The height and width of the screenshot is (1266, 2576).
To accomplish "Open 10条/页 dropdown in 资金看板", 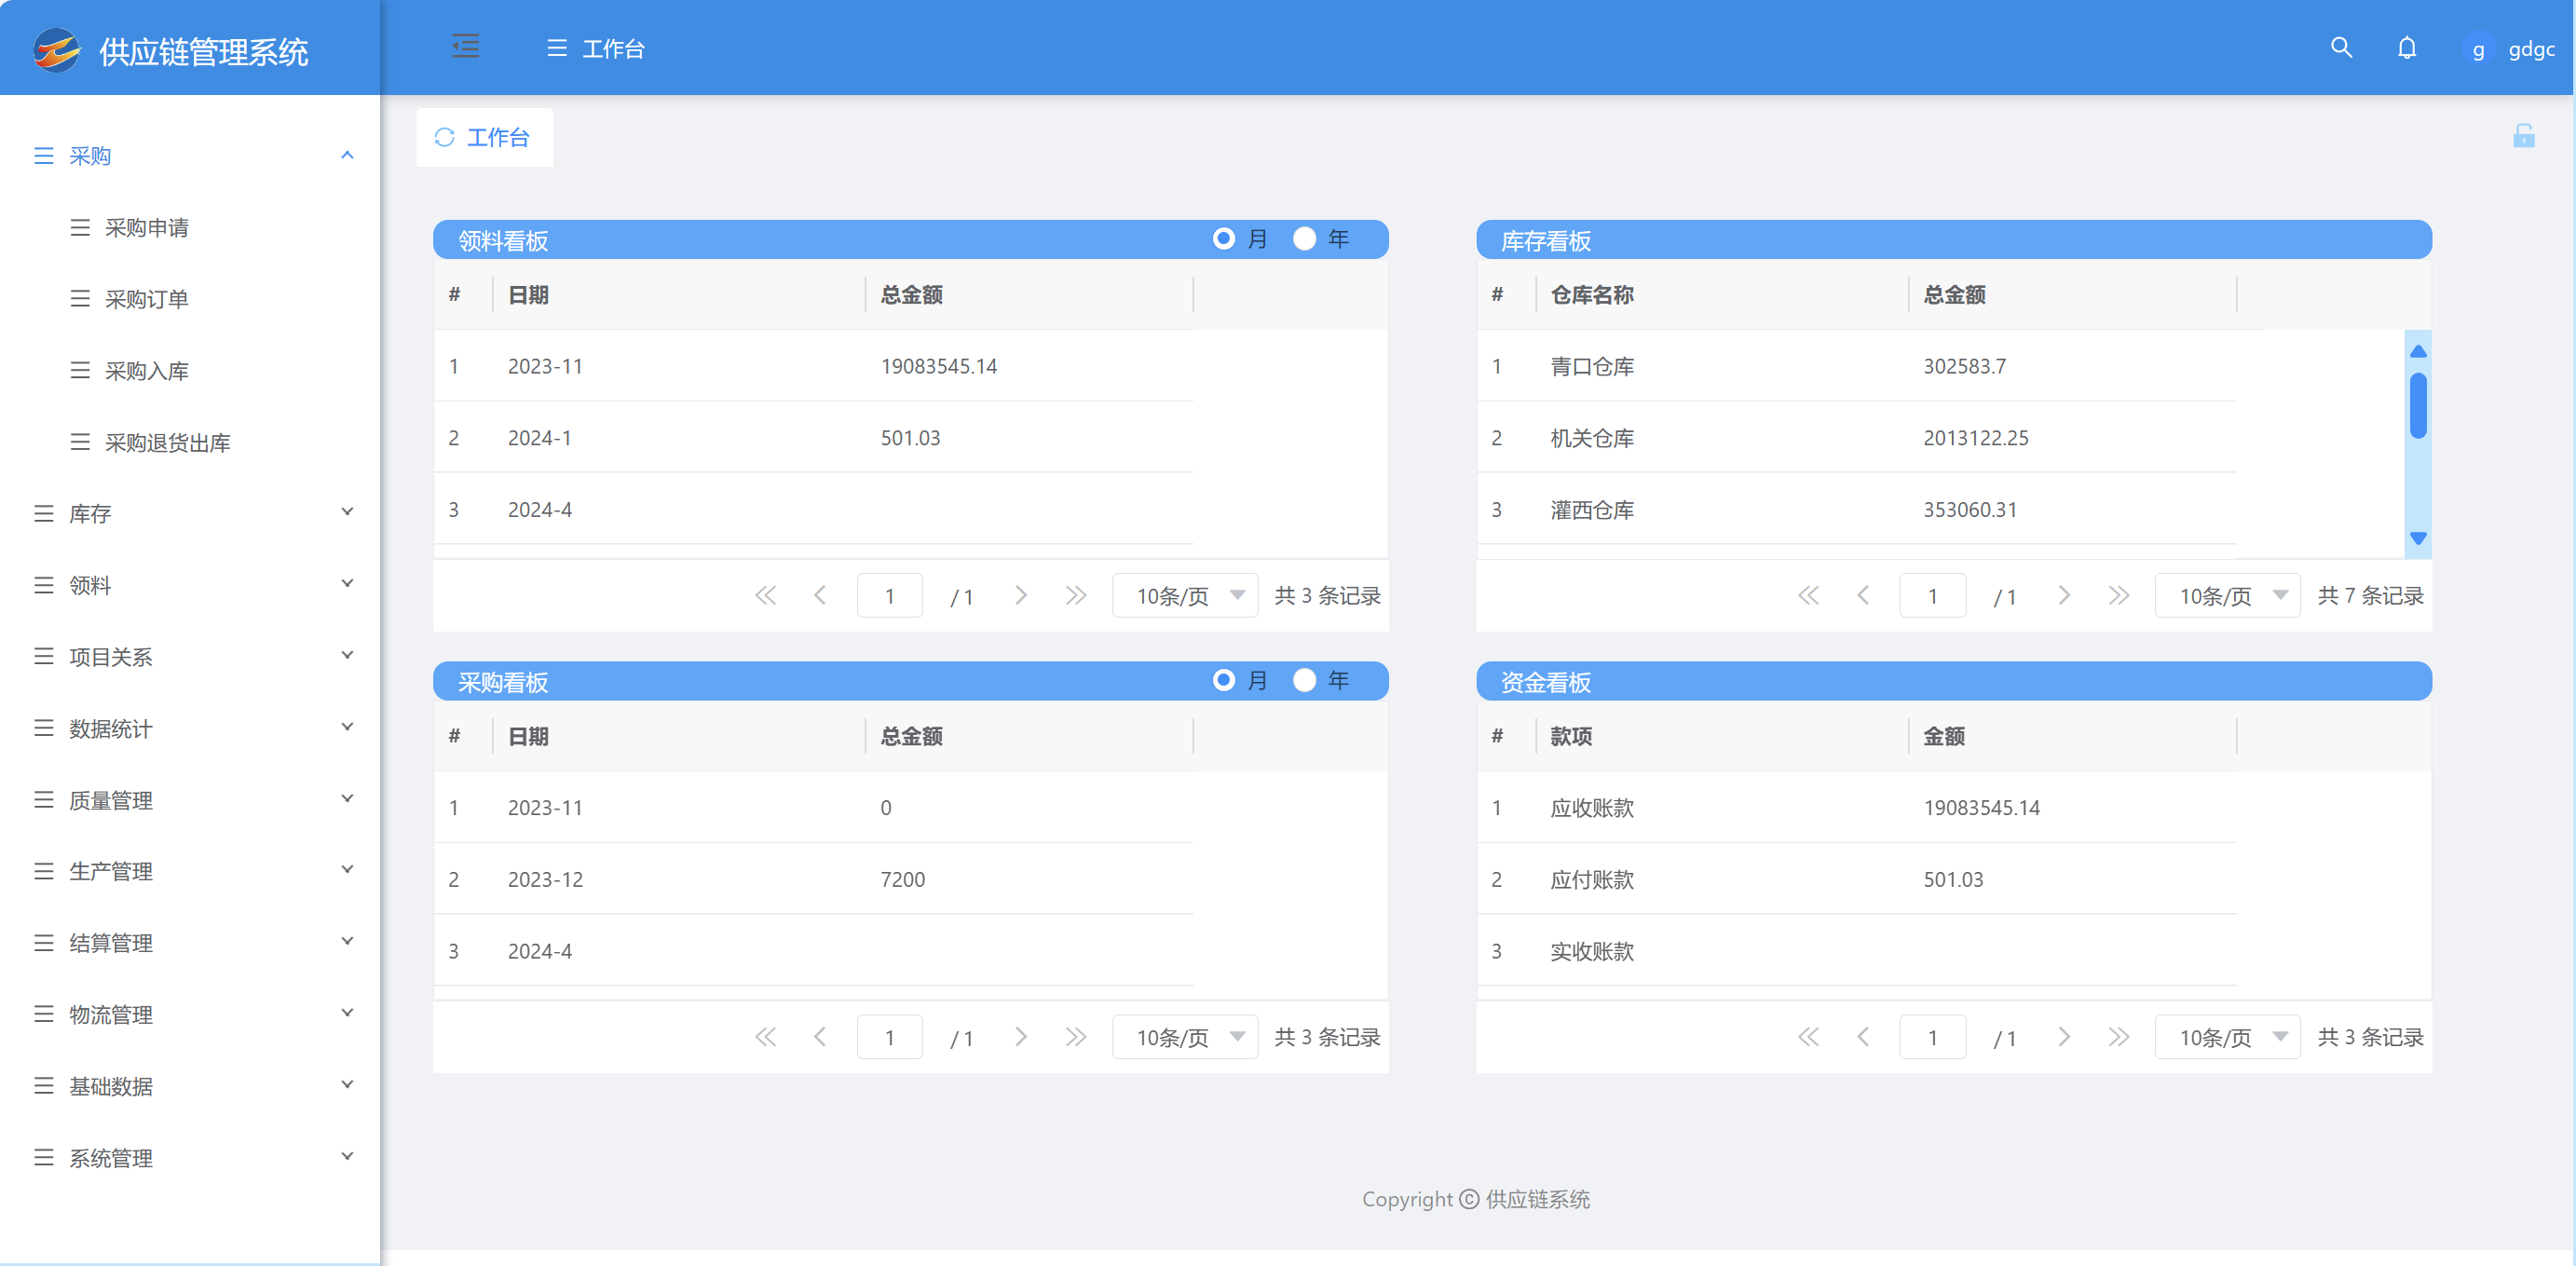I will point(2228,1037).
